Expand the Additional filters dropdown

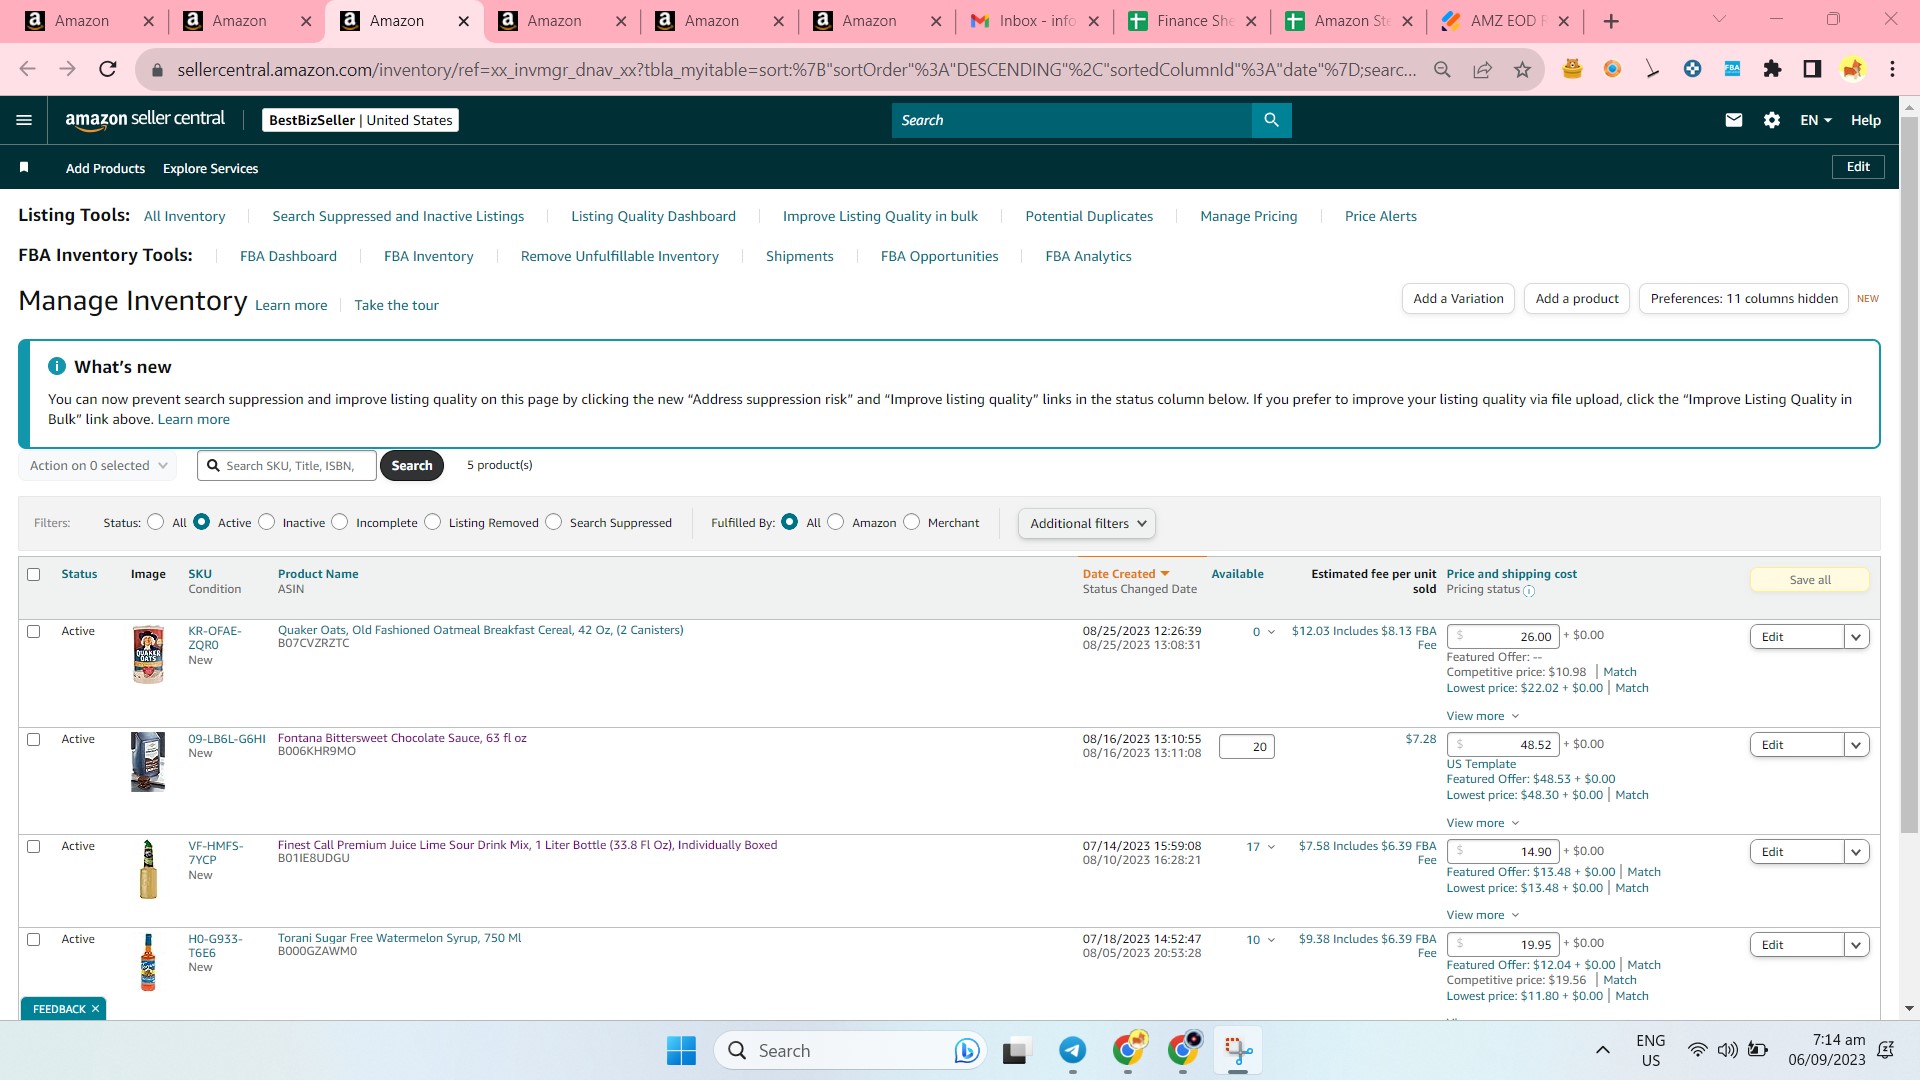tap(1087, 523)
